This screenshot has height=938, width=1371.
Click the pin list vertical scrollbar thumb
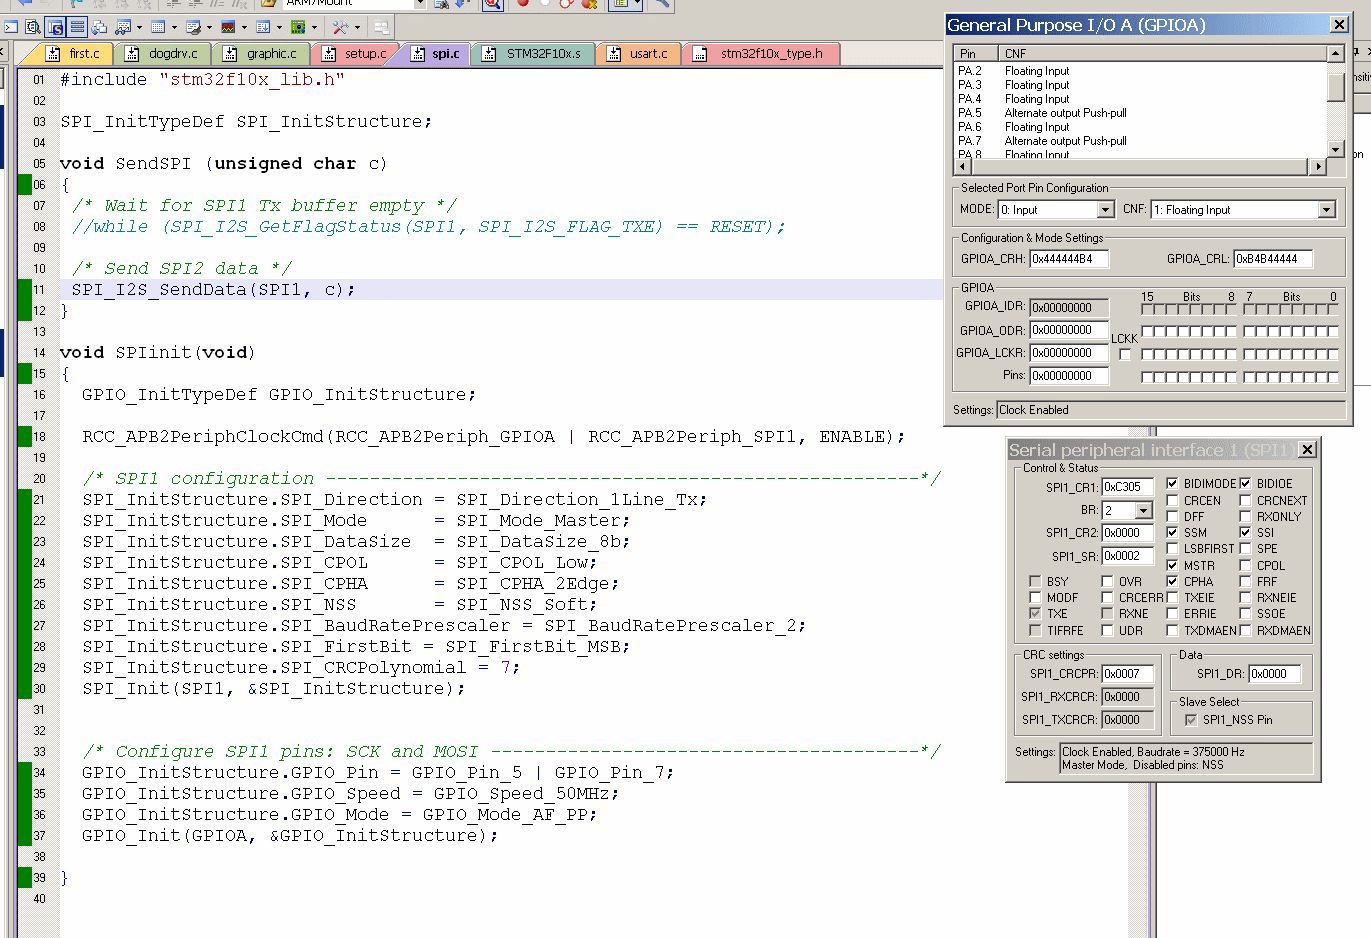pyautogui.click(x=1336, y=88)
